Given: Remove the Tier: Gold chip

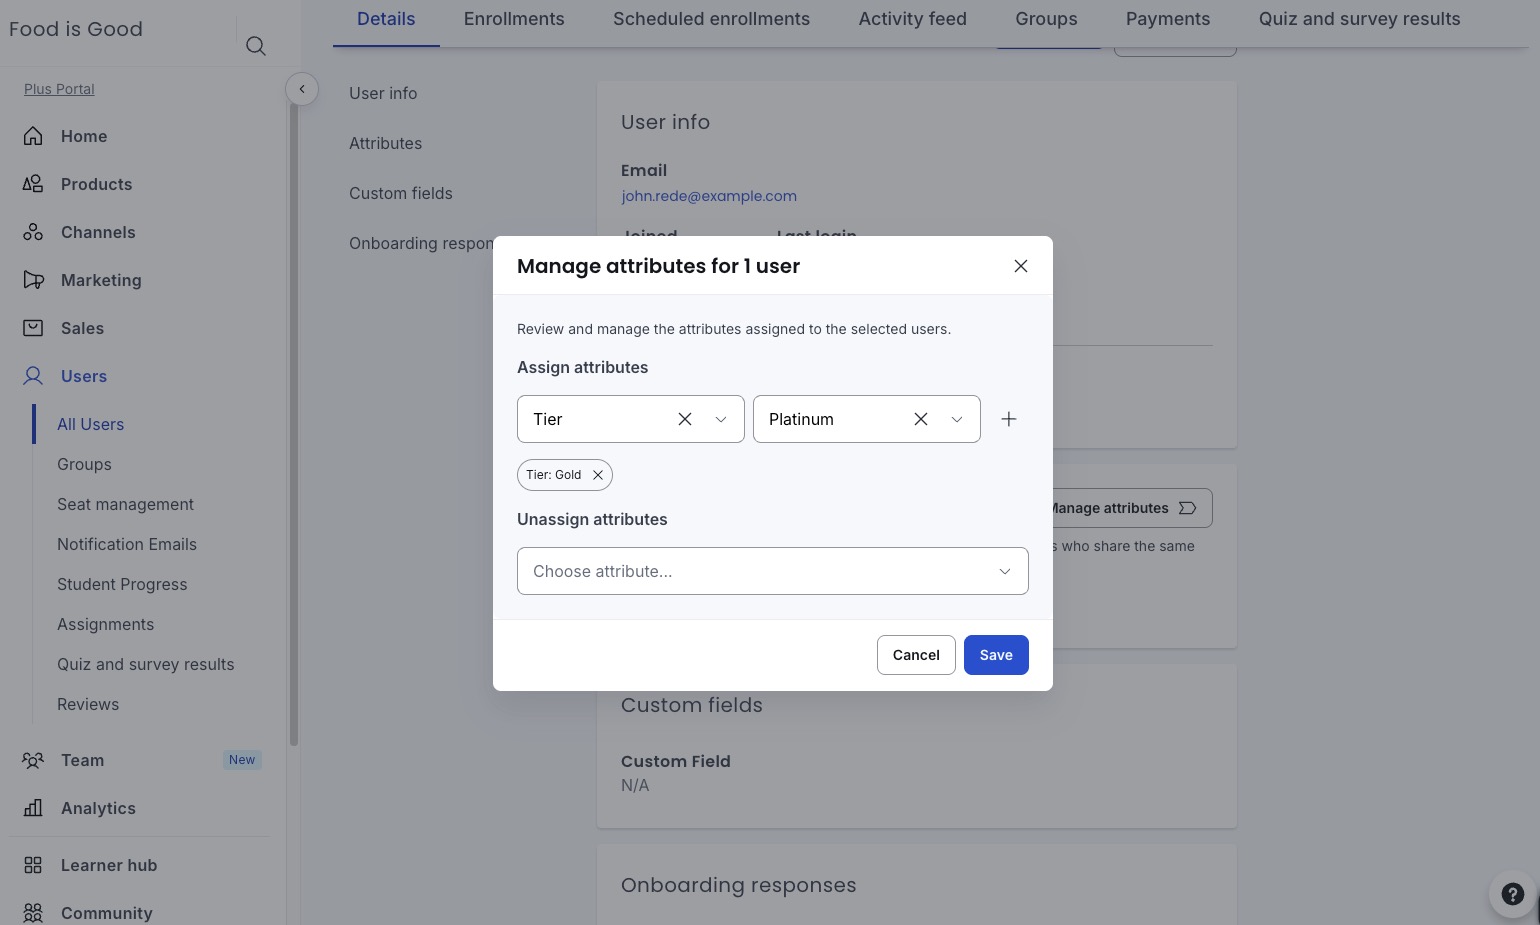Looking at the screenshot, I should click(598, 475).
